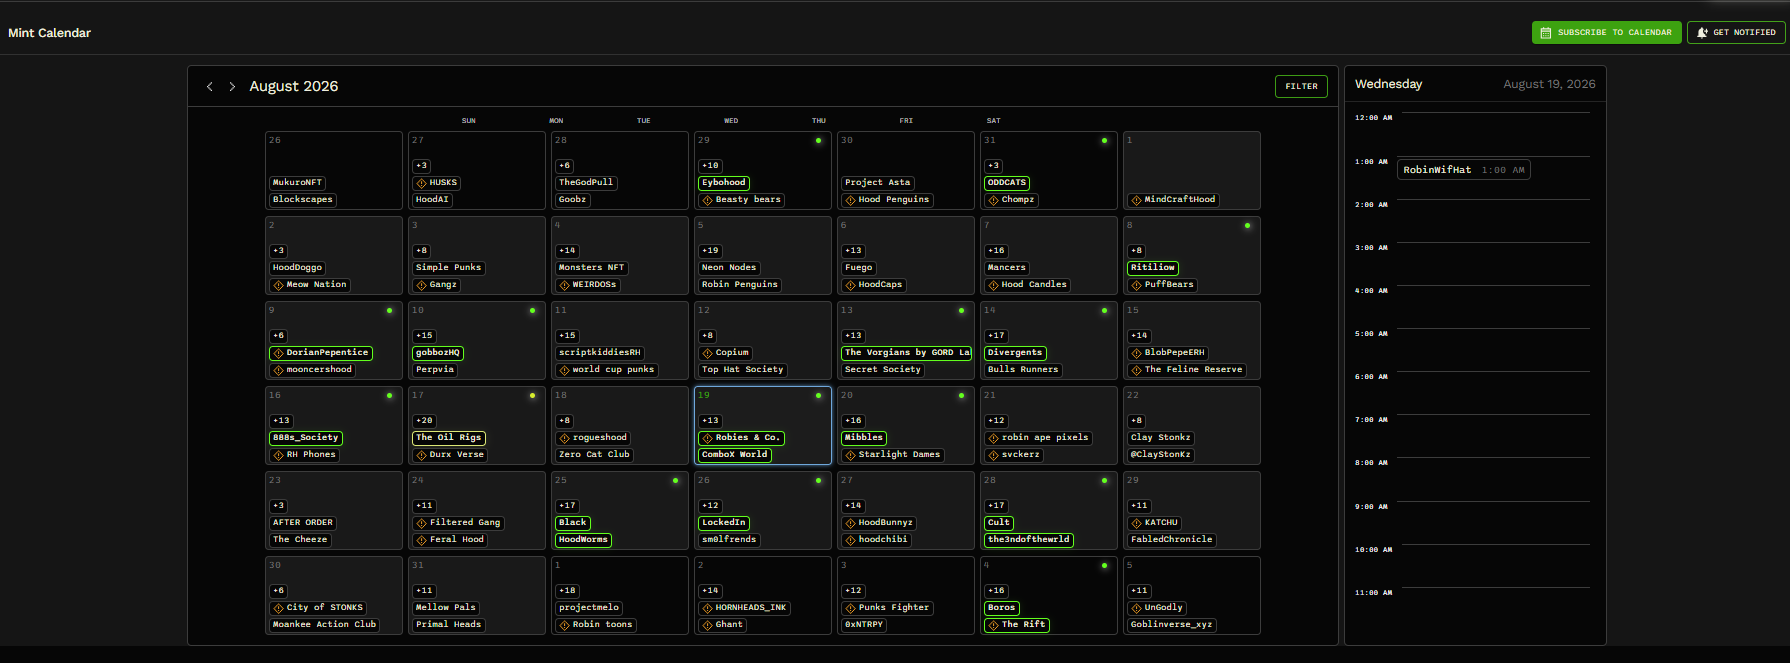Click diamond icon beside Hood Candles
Viewport: 1790px width, 663px height.
(994, 285)
